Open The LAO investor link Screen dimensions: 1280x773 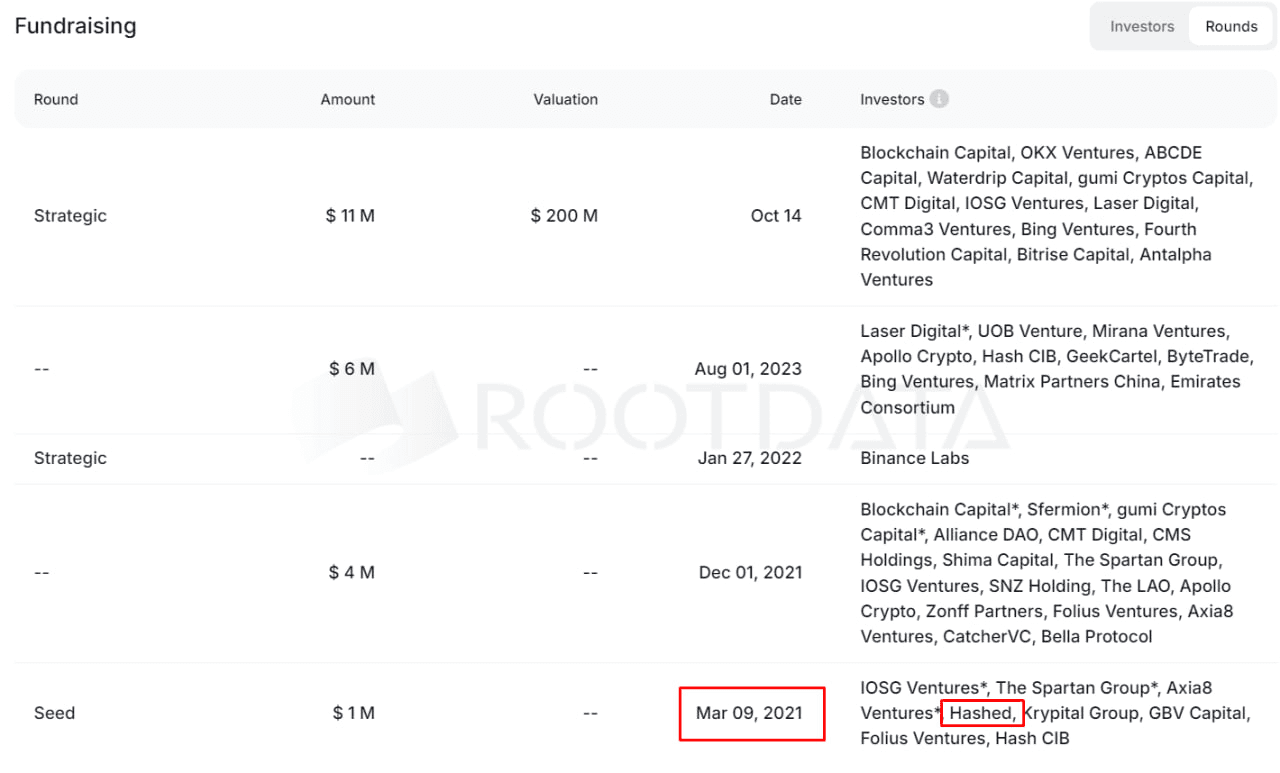tap(1135, 586)
